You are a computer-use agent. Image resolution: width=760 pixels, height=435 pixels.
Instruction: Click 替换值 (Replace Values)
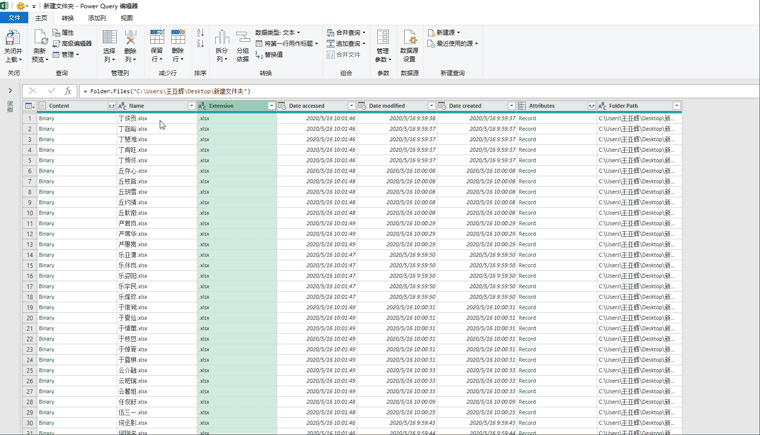(269, 55)
